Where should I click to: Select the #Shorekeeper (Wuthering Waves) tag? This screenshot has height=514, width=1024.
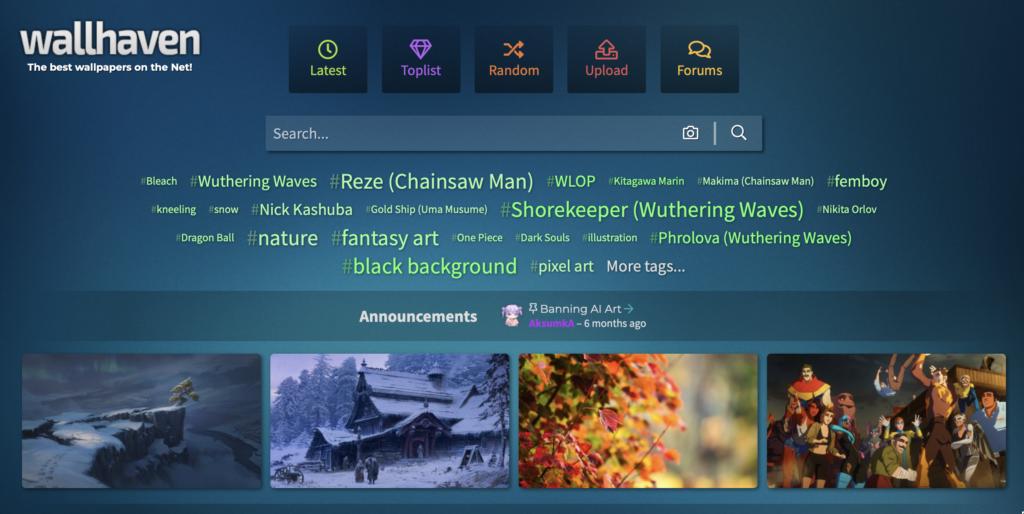pos(652,210)
